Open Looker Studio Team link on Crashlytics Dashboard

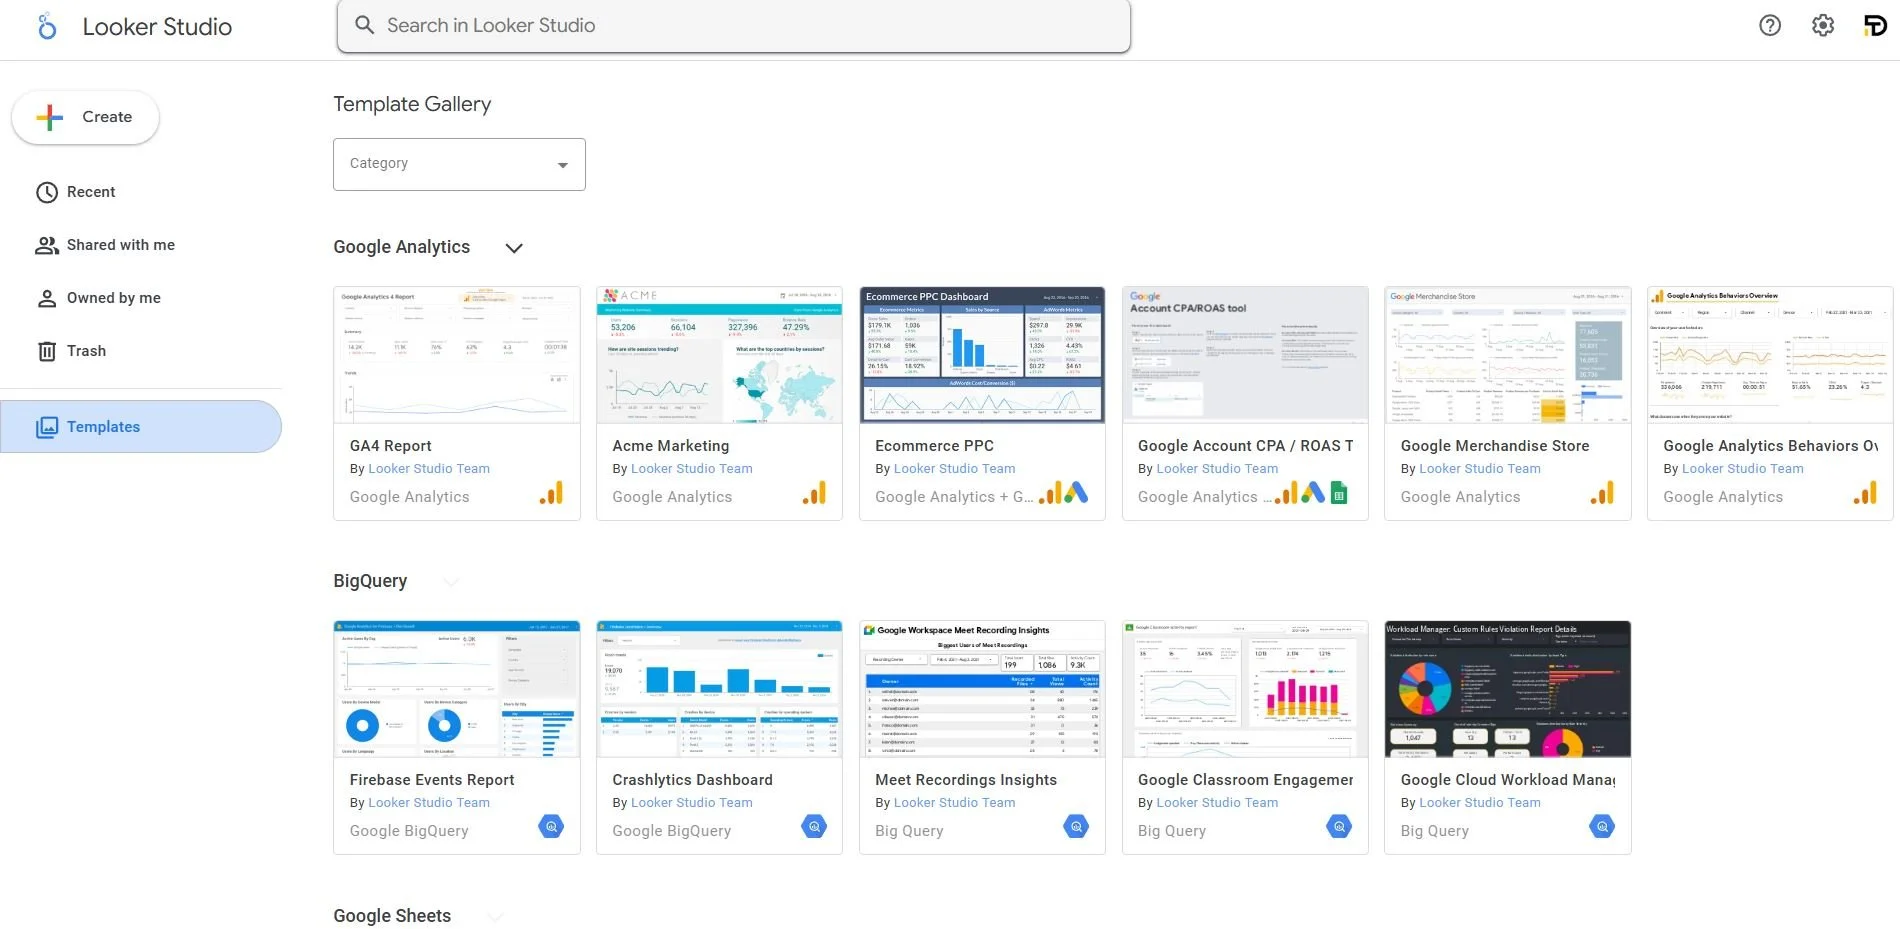click(692, 803)
